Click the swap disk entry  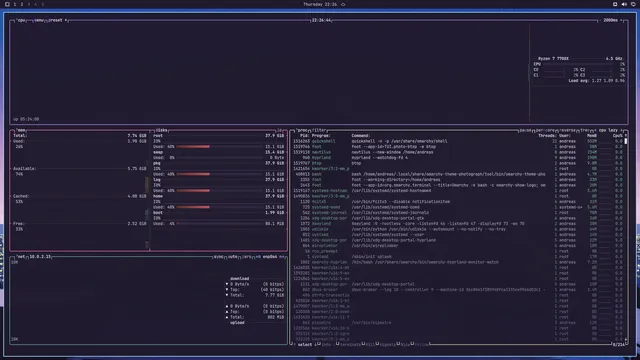pyautogui.click(x=218, y=152)
